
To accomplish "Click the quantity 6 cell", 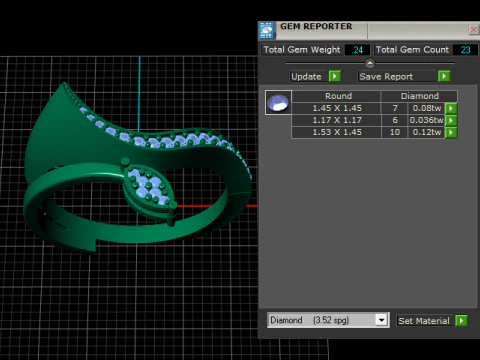I will 395,120.
